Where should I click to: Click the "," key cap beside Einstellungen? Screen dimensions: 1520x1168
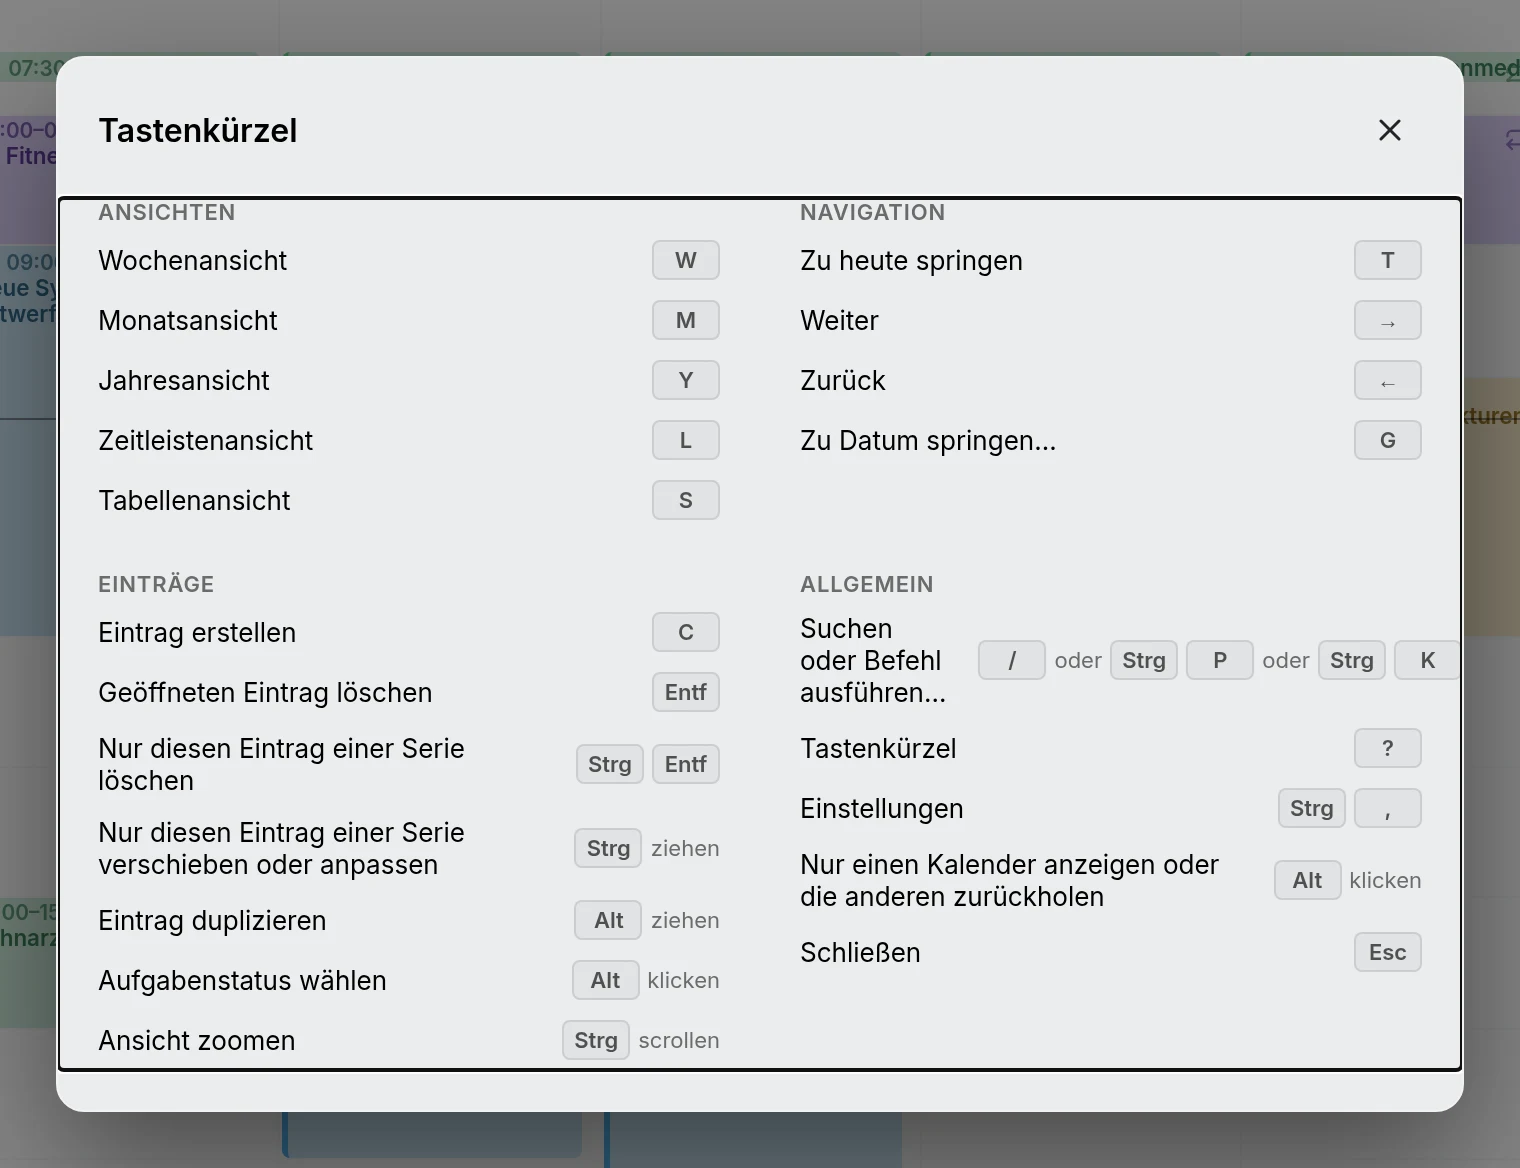click(1388, 808)
